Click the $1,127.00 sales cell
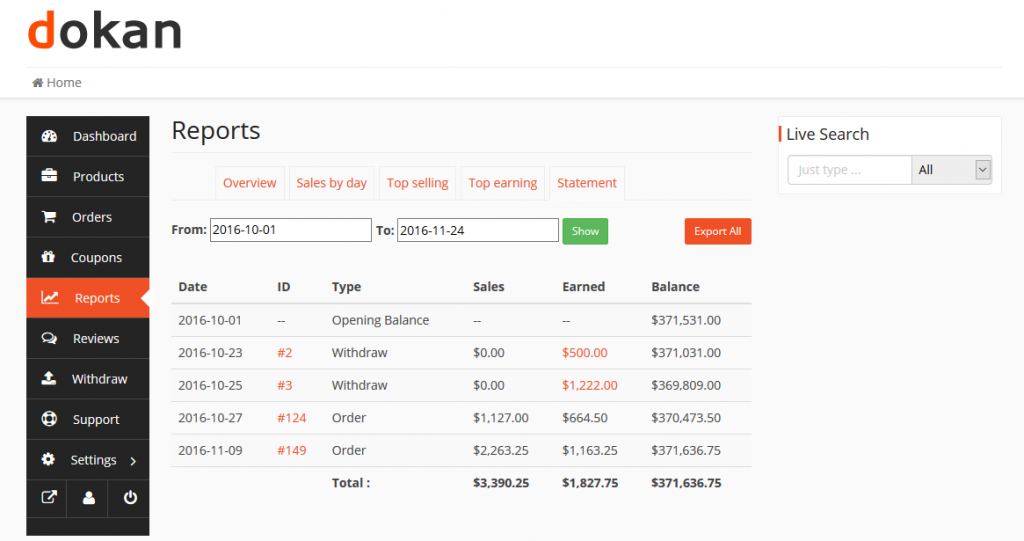 tap(501, 418)
